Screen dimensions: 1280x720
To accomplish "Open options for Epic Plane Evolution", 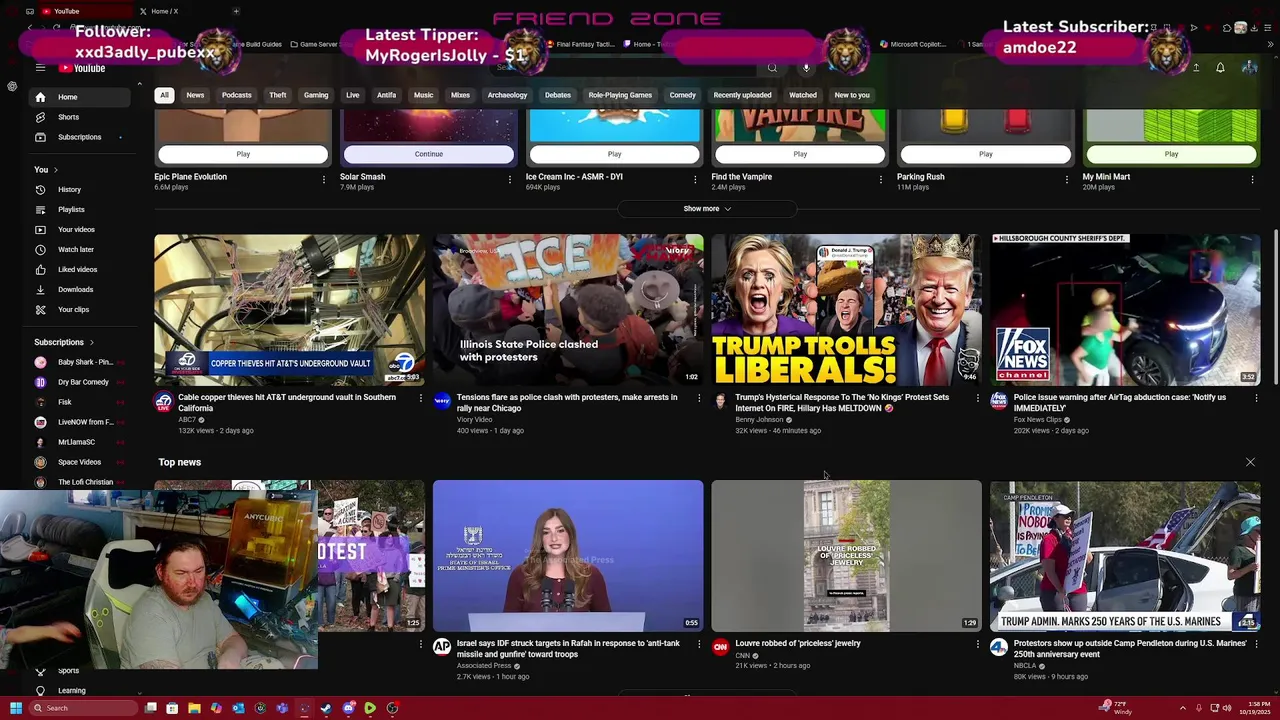I will pos(323,180).
